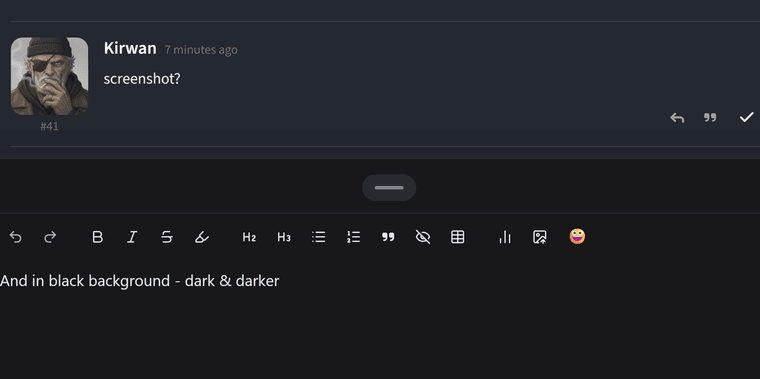This screenshot has height=379, width=760.
Task: Insert a numbered list
Action: pyautogui.click(x=353, y=237)
